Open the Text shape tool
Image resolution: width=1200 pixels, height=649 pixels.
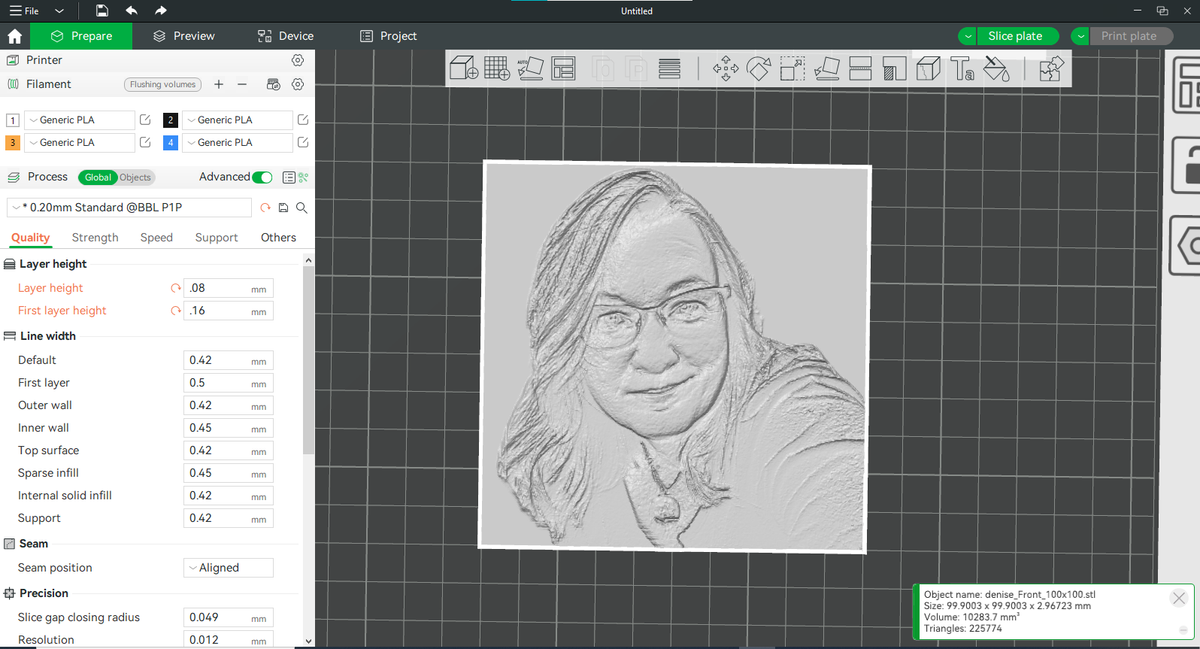[x=962, y=68]
